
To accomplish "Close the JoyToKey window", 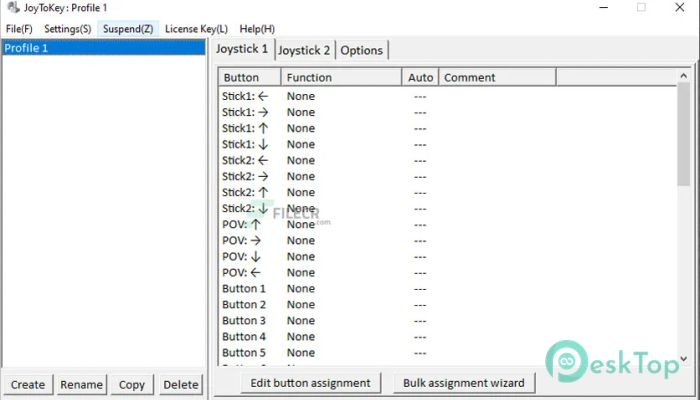I will tap(679, 8).
